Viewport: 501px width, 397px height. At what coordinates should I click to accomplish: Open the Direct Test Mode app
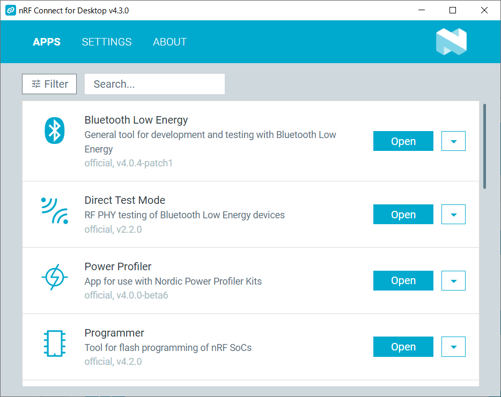403,214
